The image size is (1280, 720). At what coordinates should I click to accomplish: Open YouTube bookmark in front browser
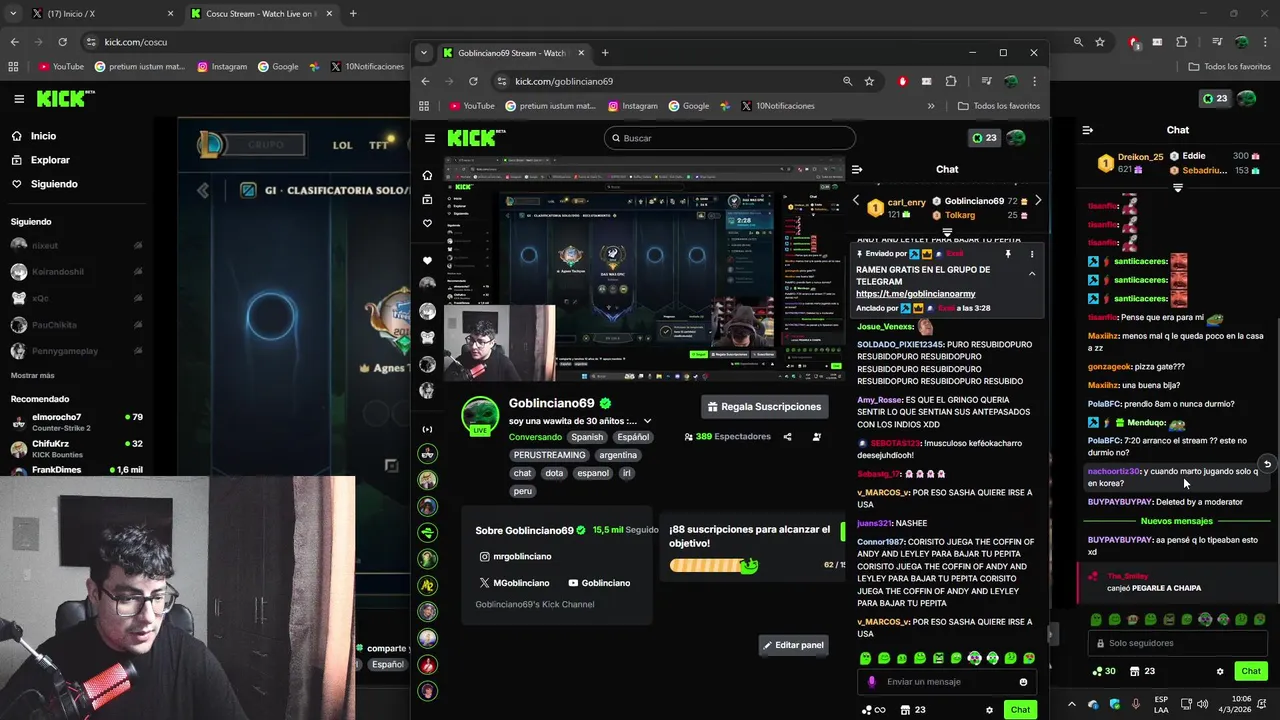472,106
